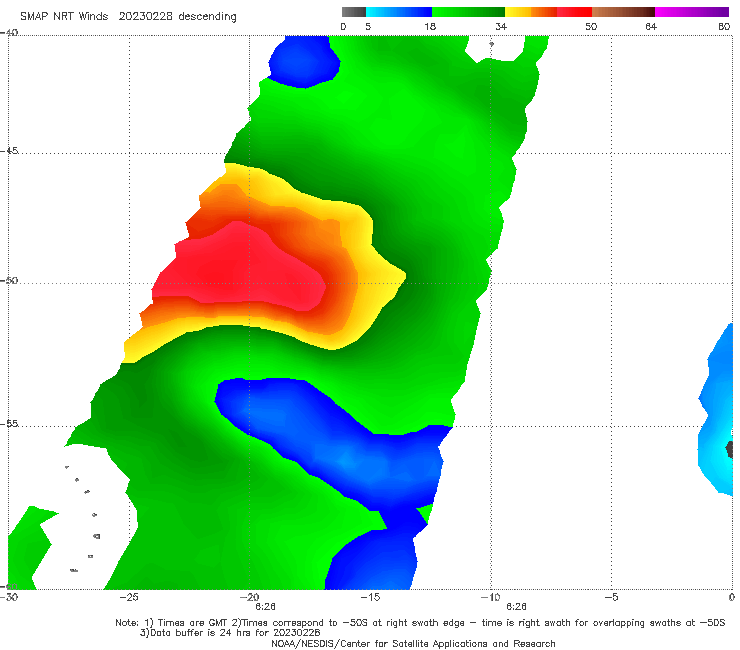Click the longitude axis label '-10'

coord(490,597)
